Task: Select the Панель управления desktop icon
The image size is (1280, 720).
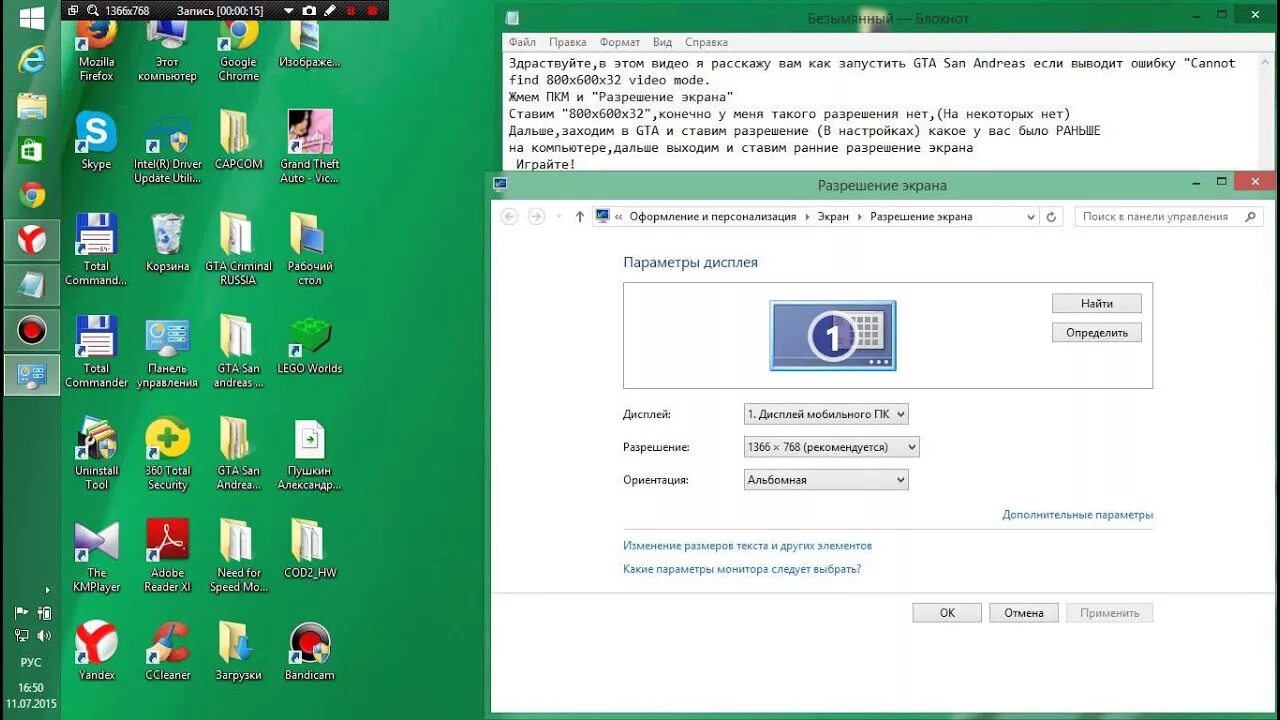Action: (167, 352)
